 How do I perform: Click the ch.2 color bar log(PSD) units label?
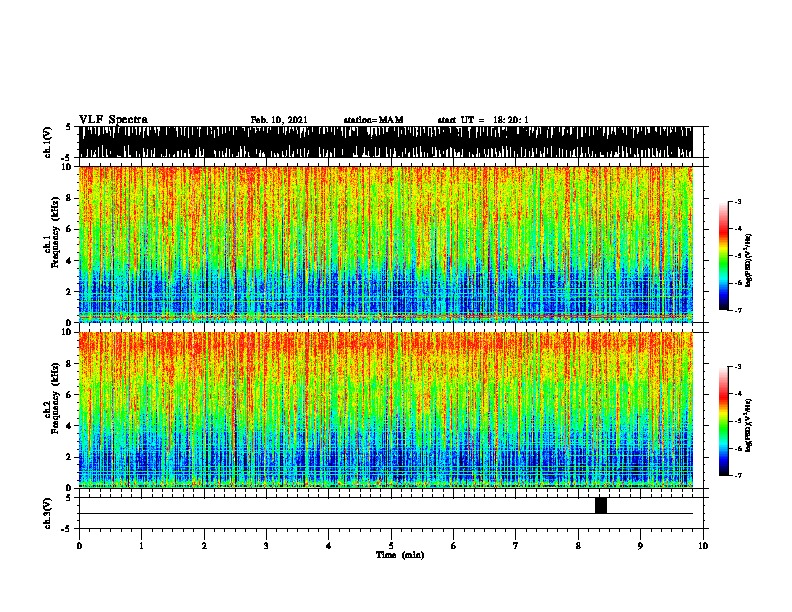click(749, 425)
